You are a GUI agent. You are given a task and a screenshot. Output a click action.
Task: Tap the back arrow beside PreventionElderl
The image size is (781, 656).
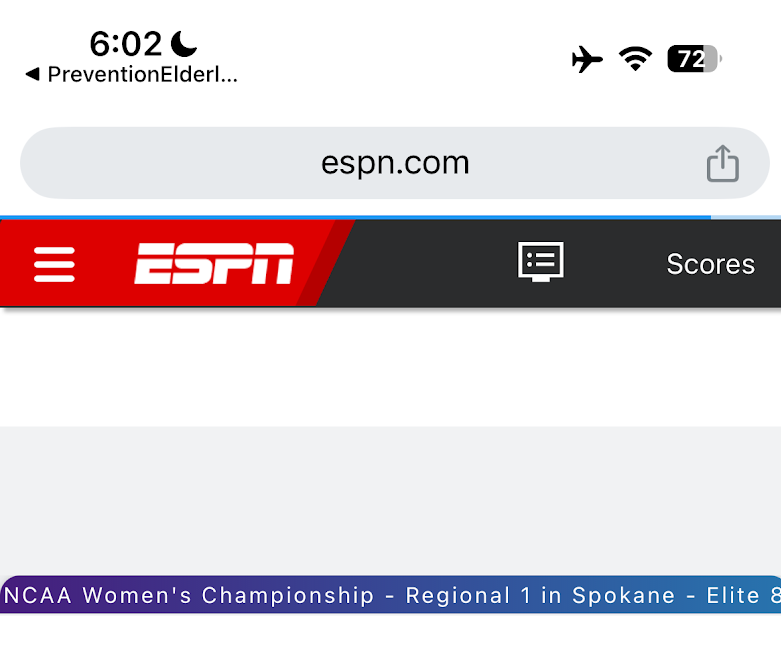pyautogui.click(x=31, y=74)
